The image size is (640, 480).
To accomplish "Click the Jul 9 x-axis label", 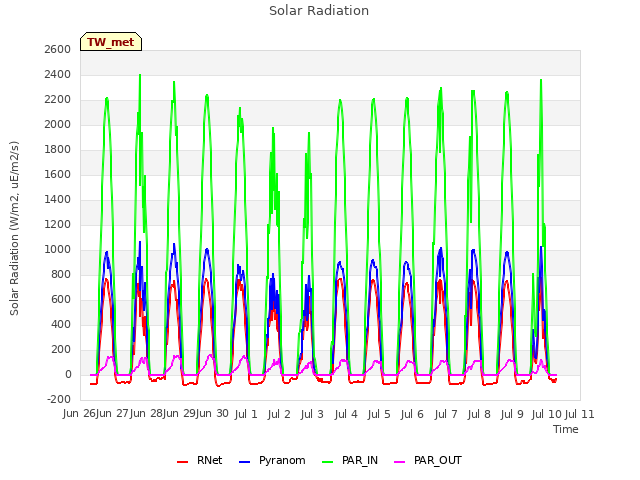I will point(512,414).
